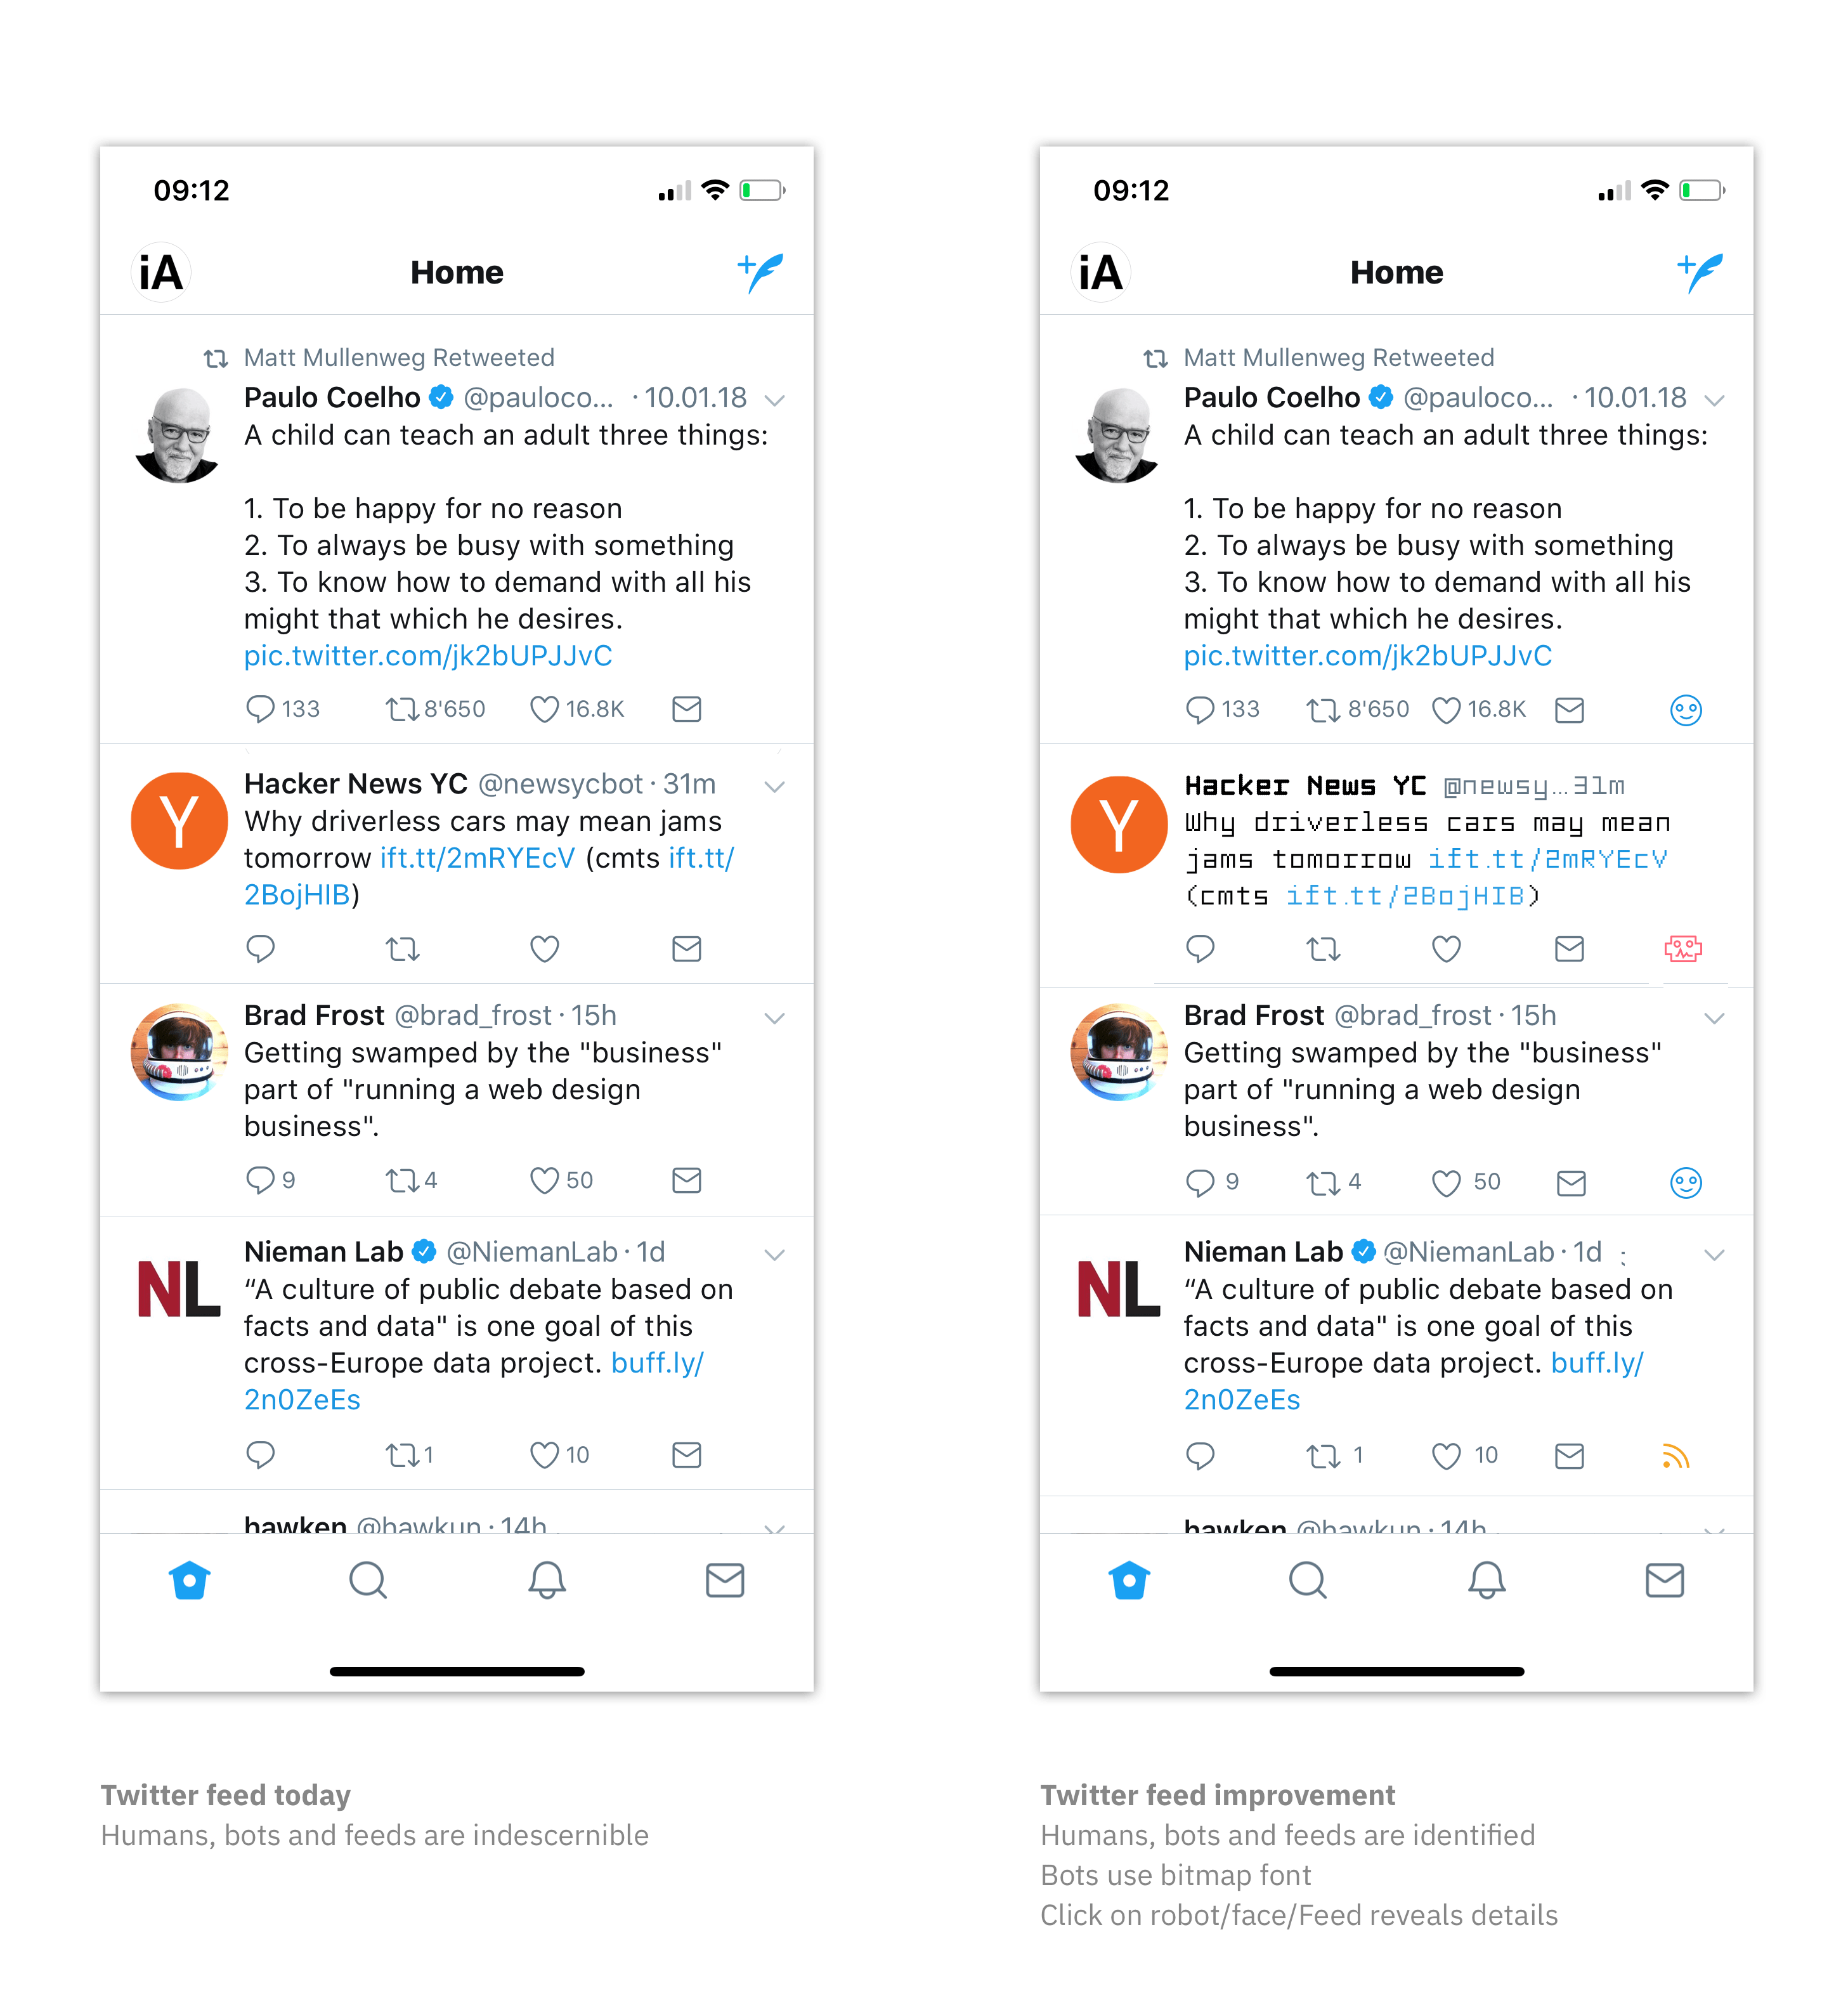The width and height of the screenshot is (1848, 1991).
Task: Open Notifications bell tab in right phone
Action: (x=1486, y=1581)
